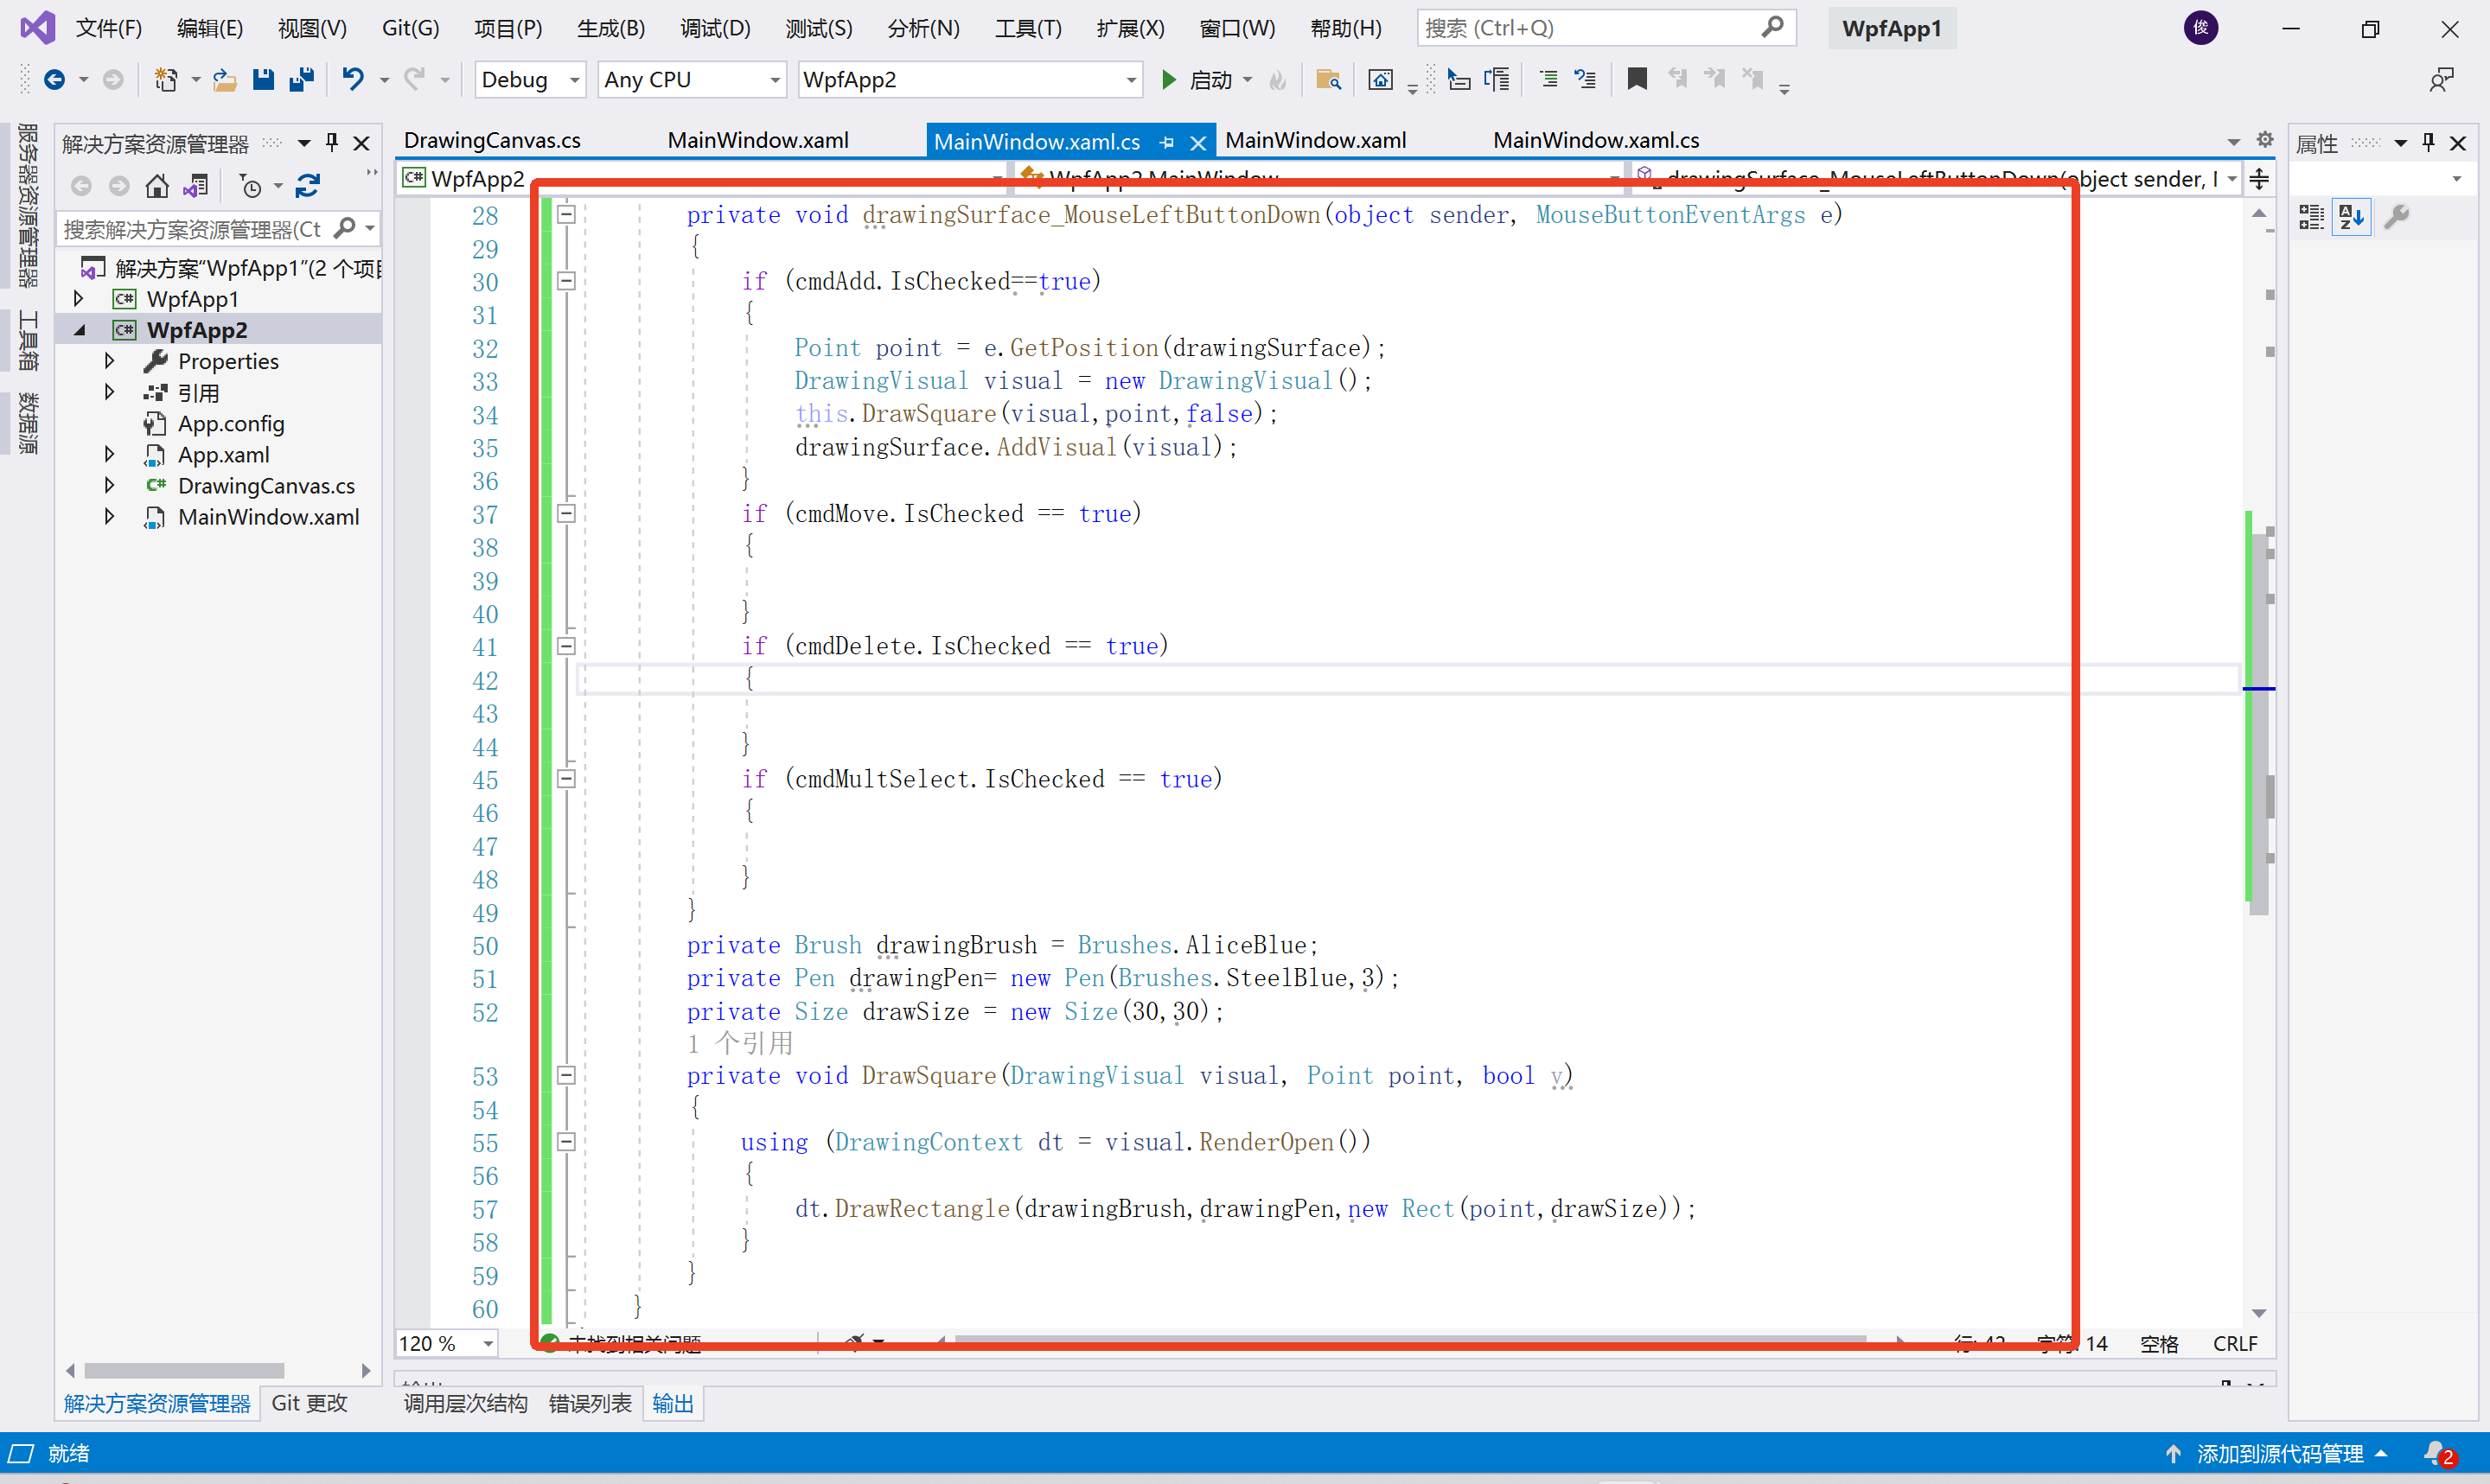Click the Save All toolbar icon
The width and height of the screenshot is (2490, 1484).
click(x=301, y=79)
